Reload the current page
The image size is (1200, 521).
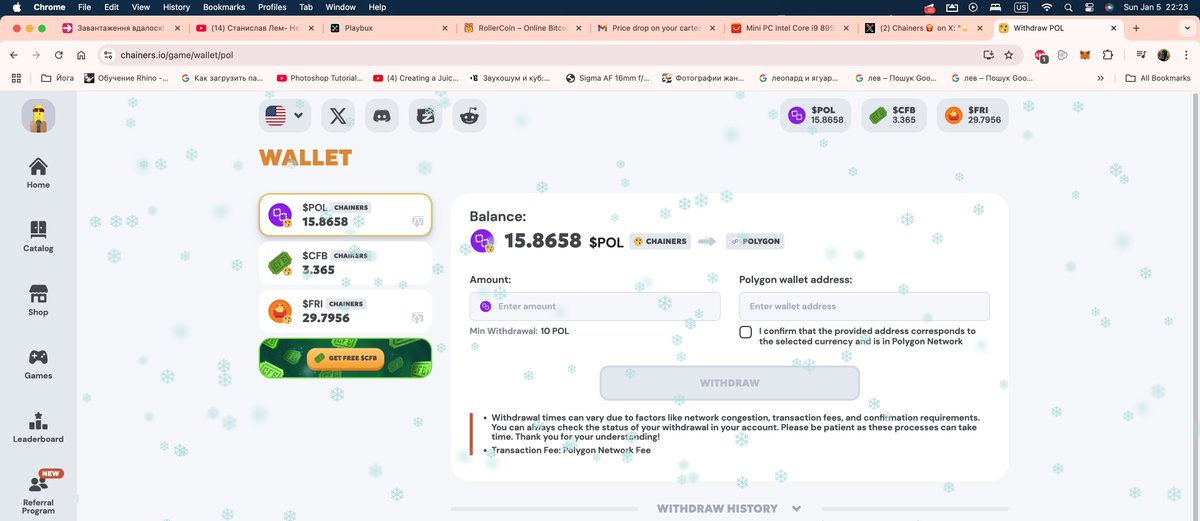(59, 55)
